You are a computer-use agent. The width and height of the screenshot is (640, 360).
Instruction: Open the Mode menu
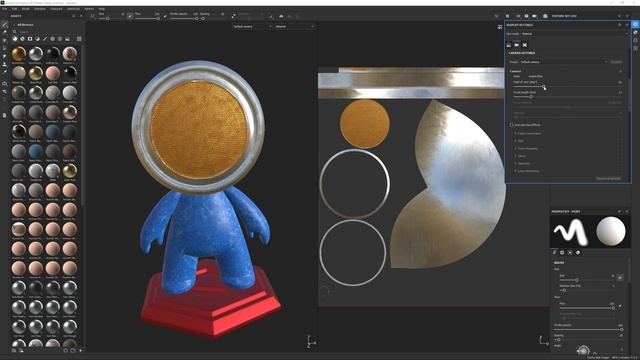click(25, 9)
